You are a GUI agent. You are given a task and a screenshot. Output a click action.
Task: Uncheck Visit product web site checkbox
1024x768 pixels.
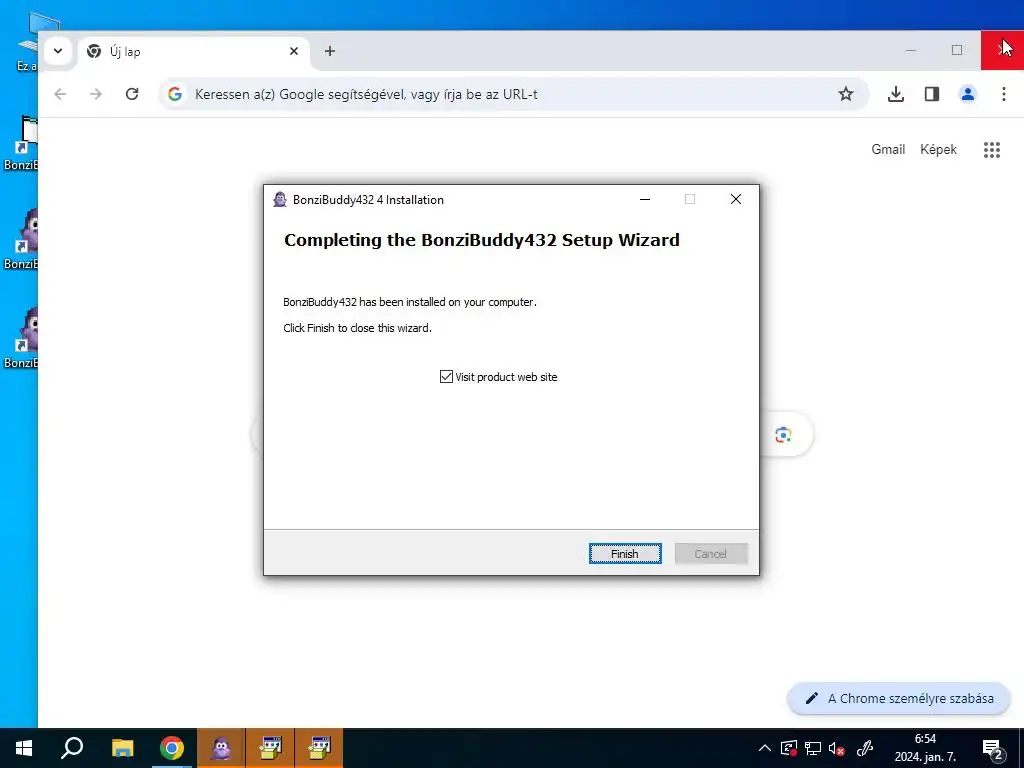point(446,377)
